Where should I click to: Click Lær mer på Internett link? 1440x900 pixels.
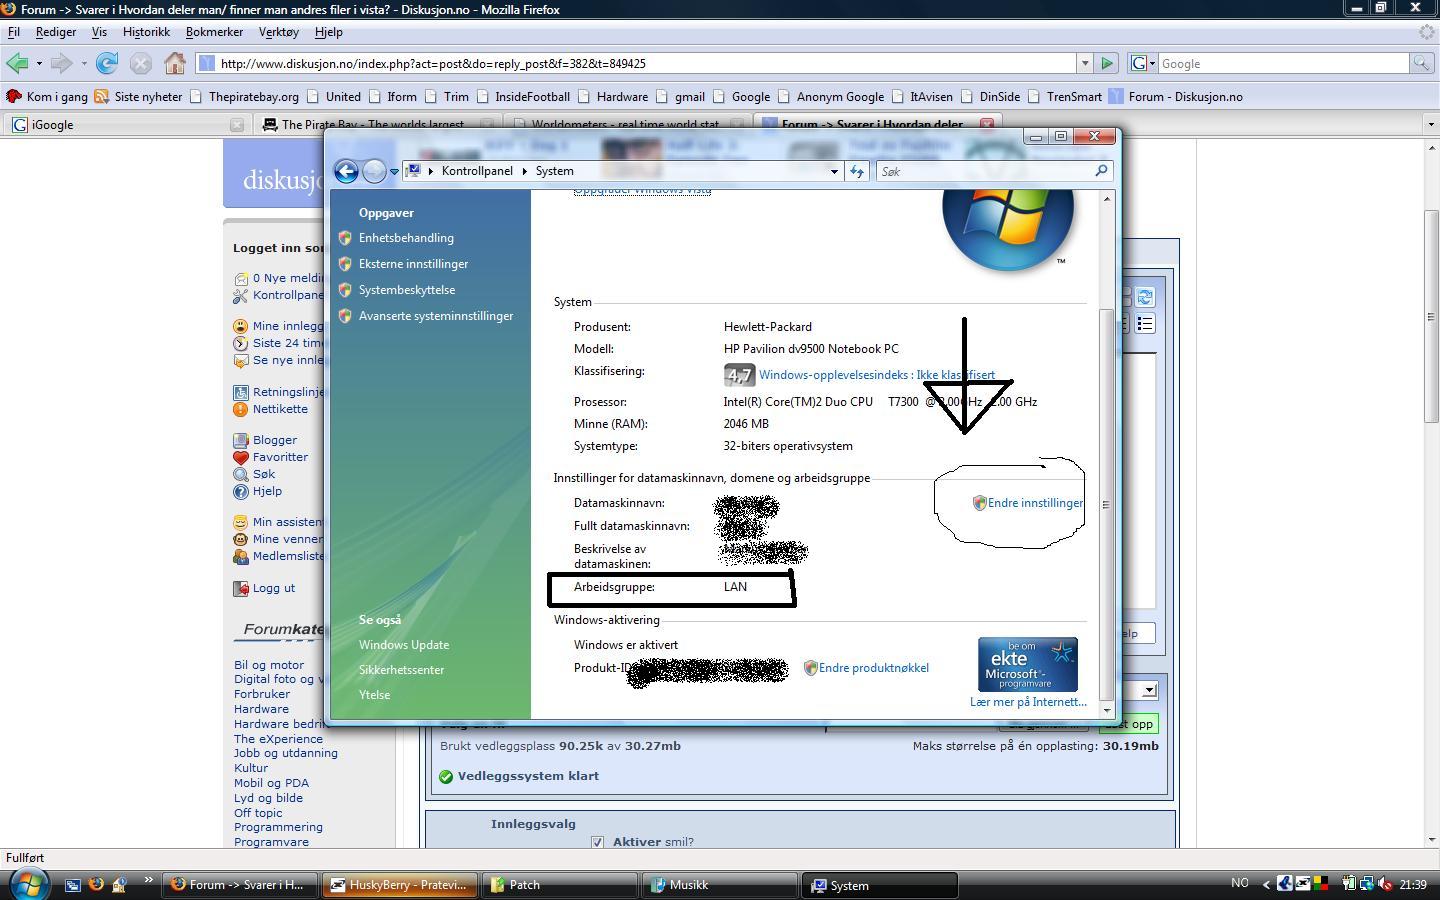coord(1028,702)
